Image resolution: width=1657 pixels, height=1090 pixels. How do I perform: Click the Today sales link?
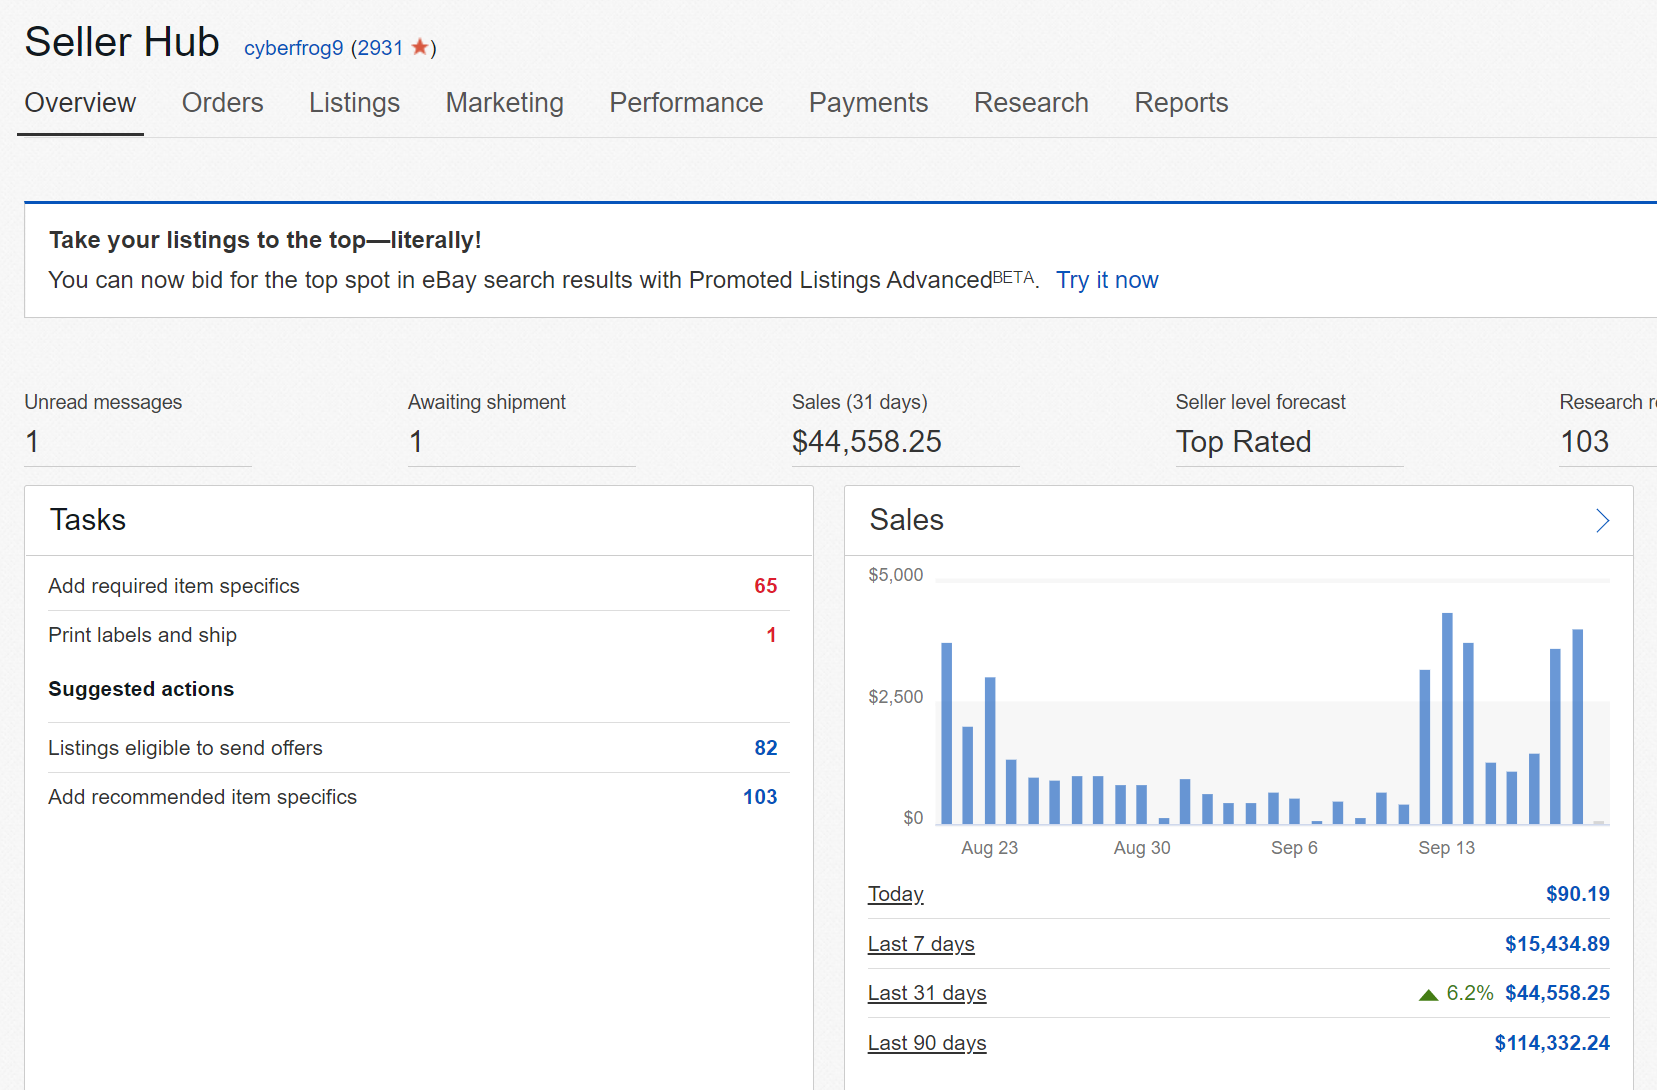(896, 894)
